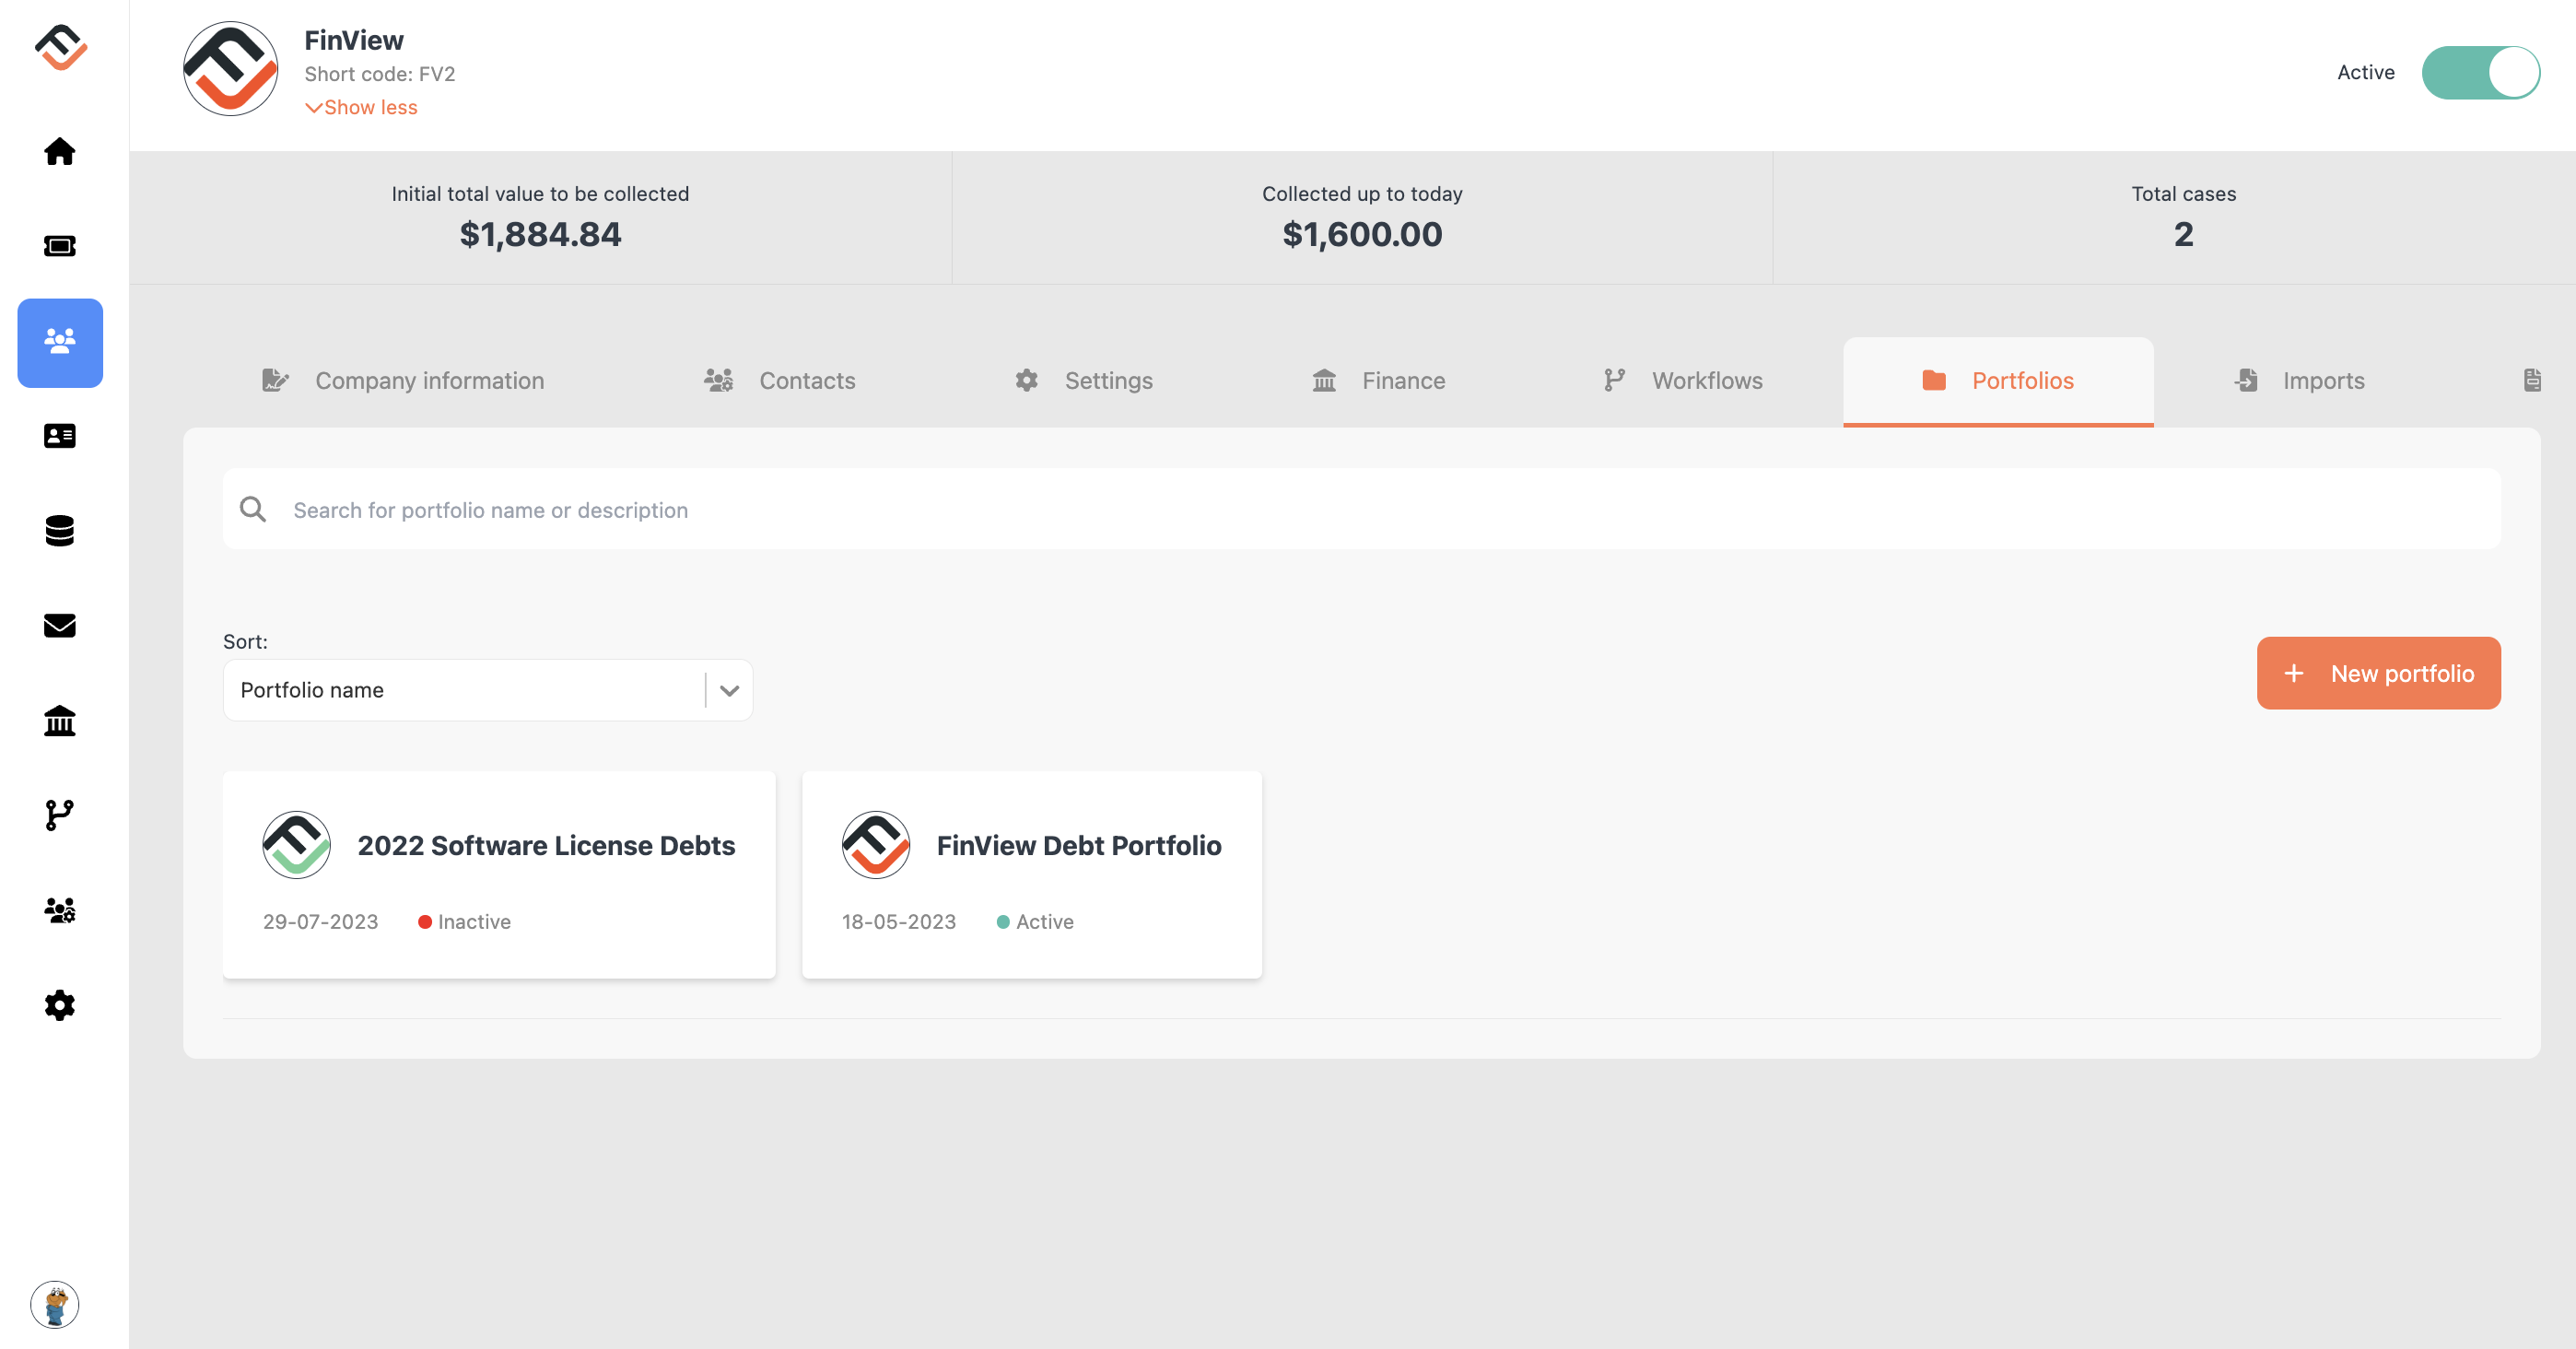Click the FinView company logo in header

pos(231,69)
